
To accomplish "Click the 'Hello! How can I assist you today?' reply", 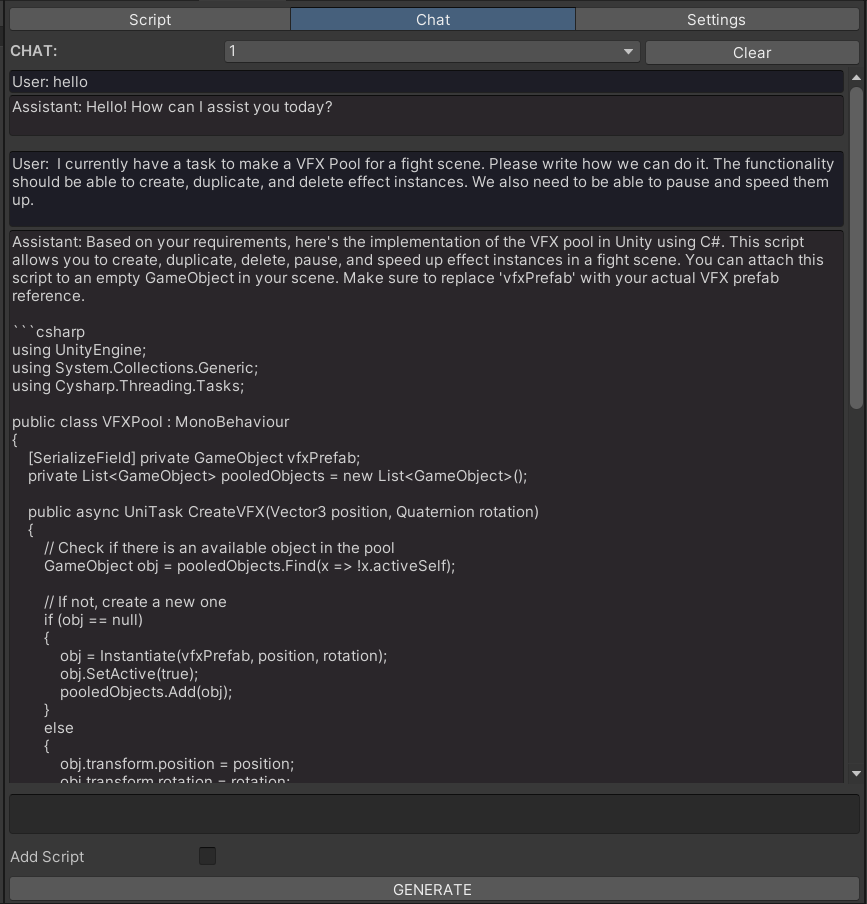I will coord(426,114).
